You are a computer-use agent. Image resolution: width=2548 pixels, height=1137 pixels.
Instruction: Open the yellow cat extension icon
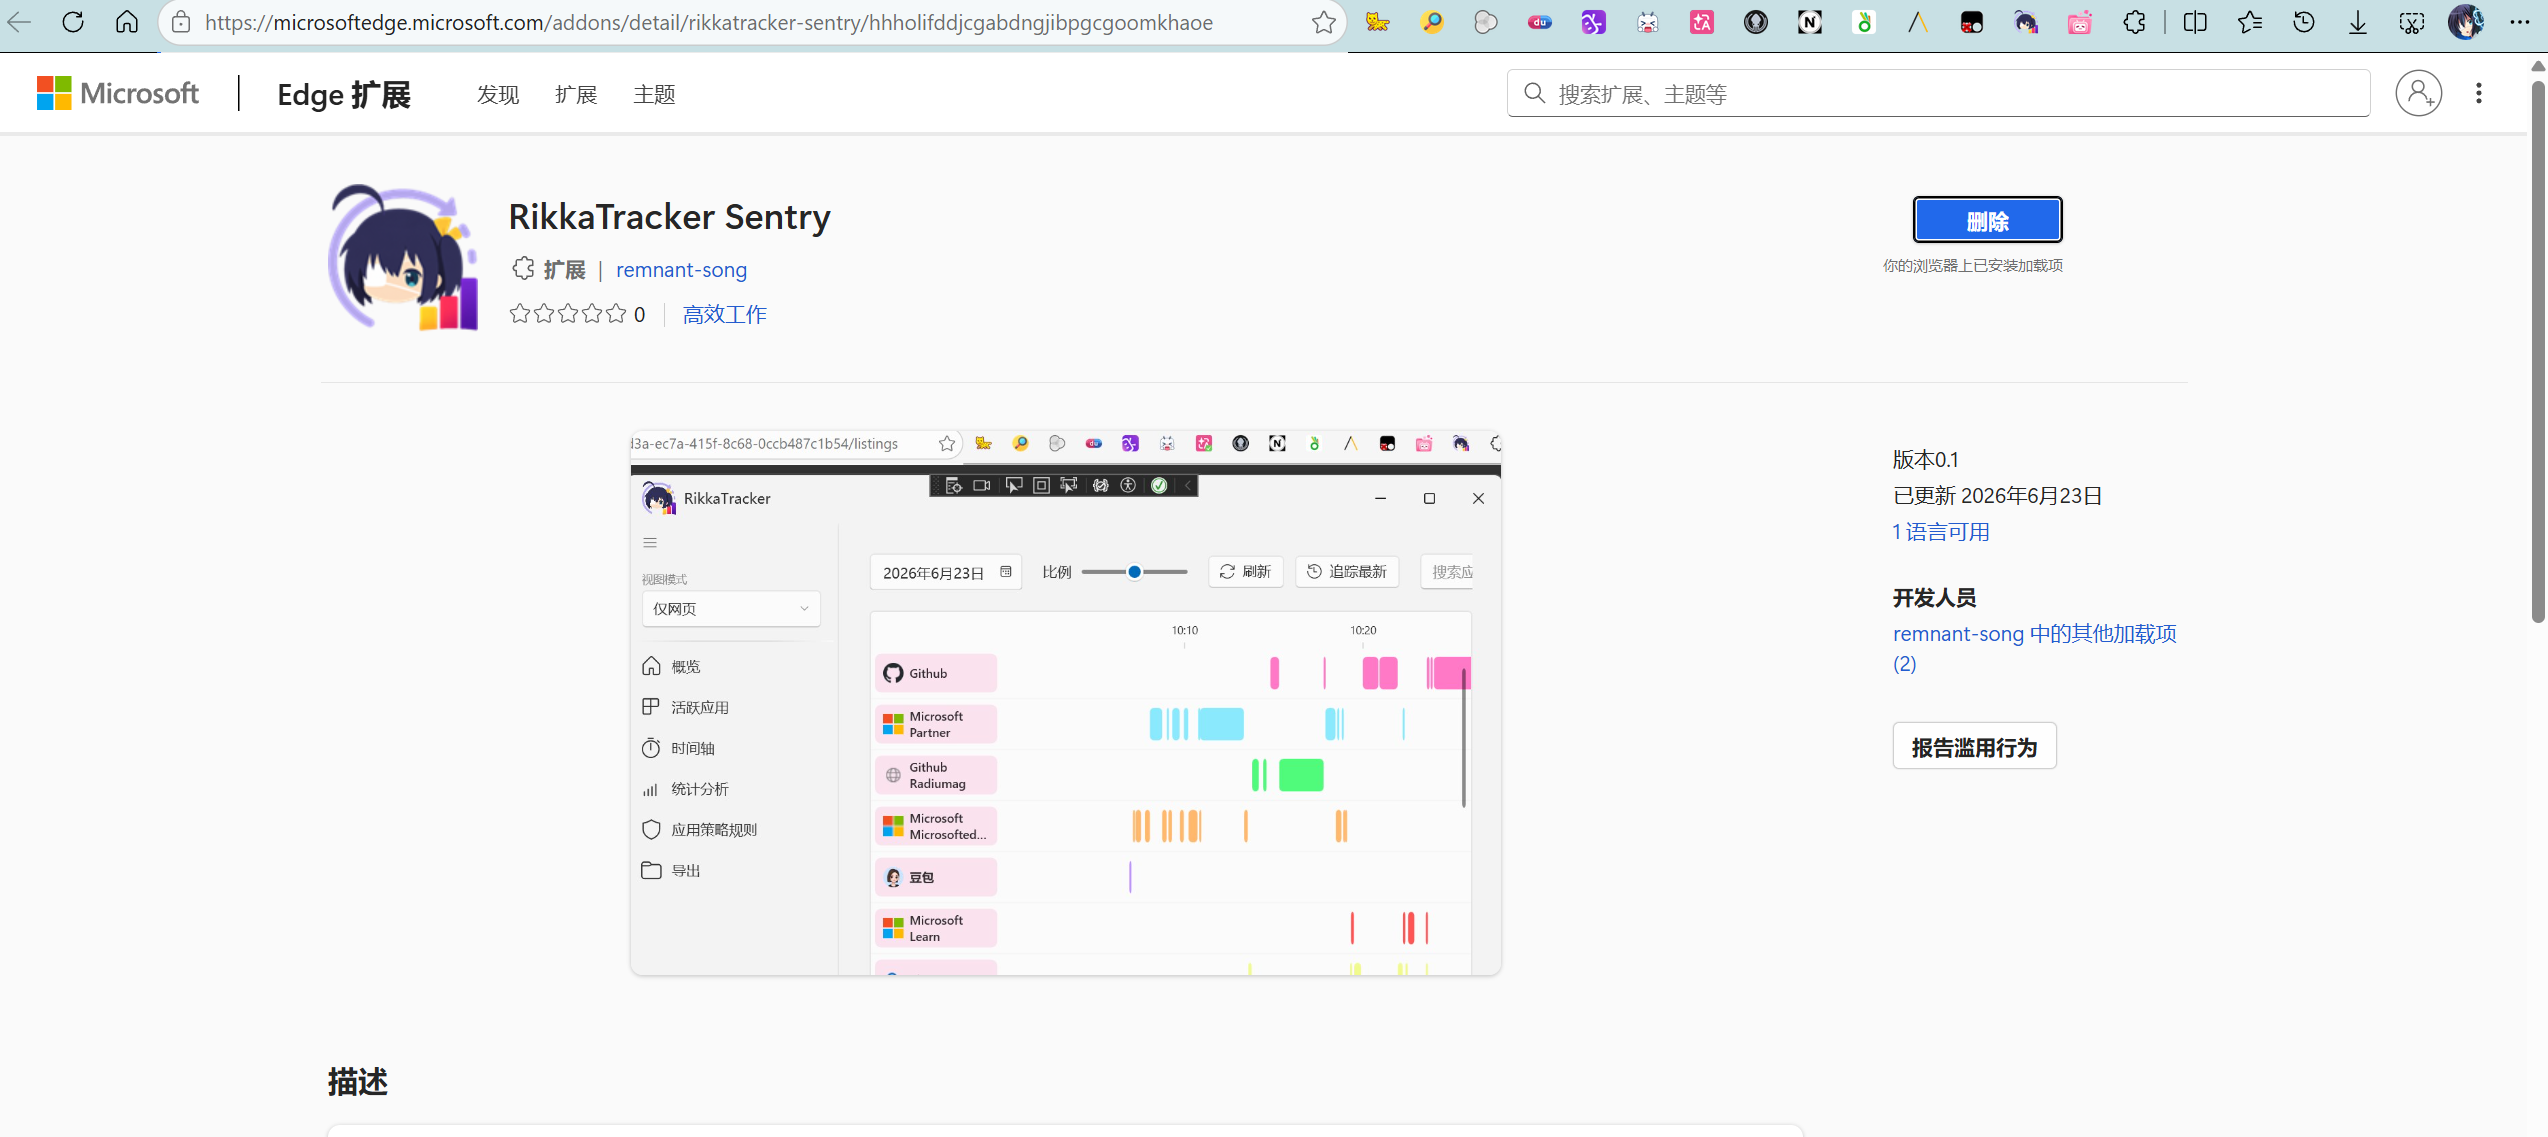pyautogui.click(x=1378, y=22)
